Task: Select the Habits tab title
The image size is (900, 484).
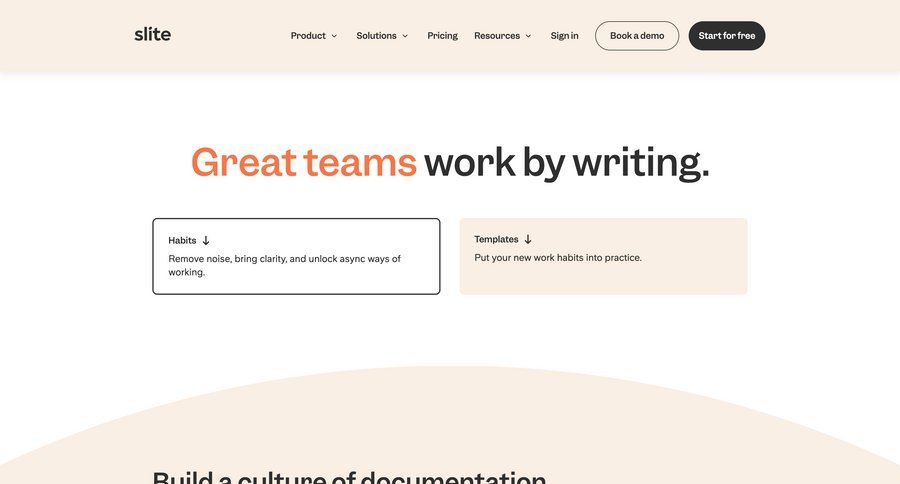Action: [182, 240]
